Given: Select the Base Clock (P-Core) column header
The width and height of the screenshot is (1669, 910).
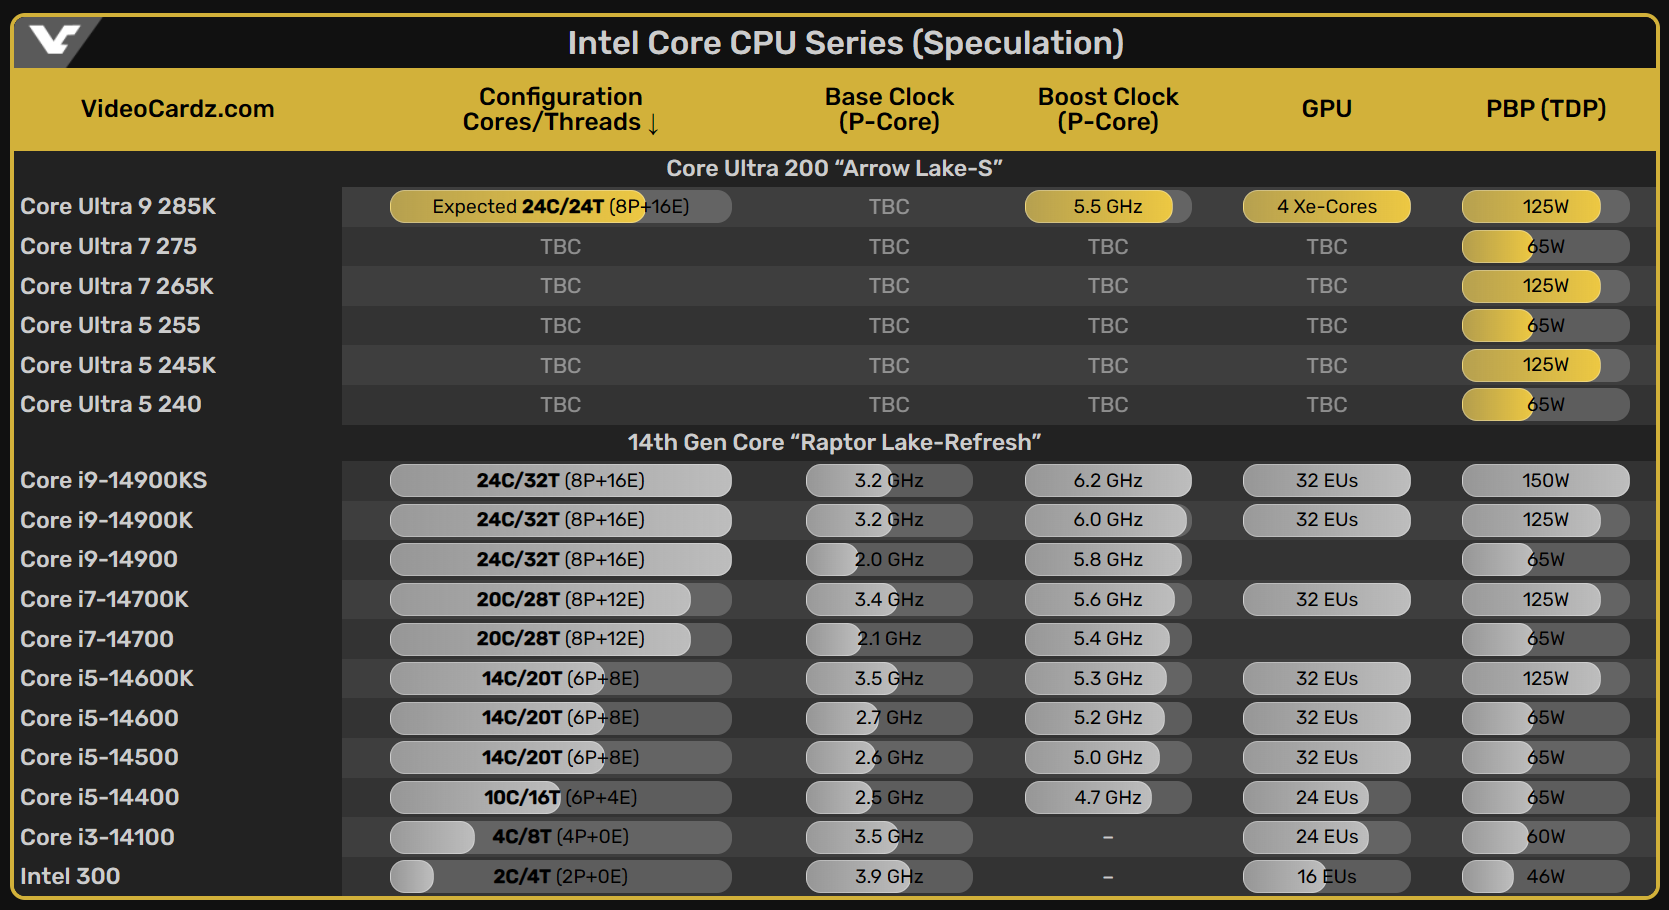Looking at the screenshot, I should pos(889,109).
